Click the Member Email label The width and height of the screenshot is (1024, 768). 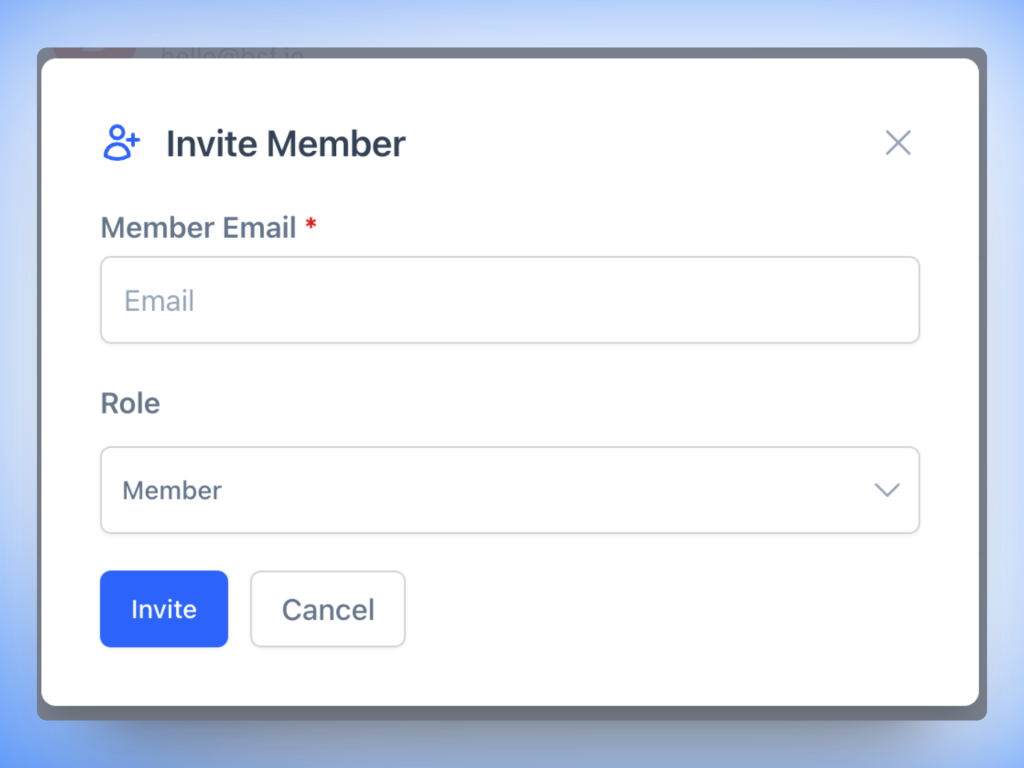pos(198,228)
